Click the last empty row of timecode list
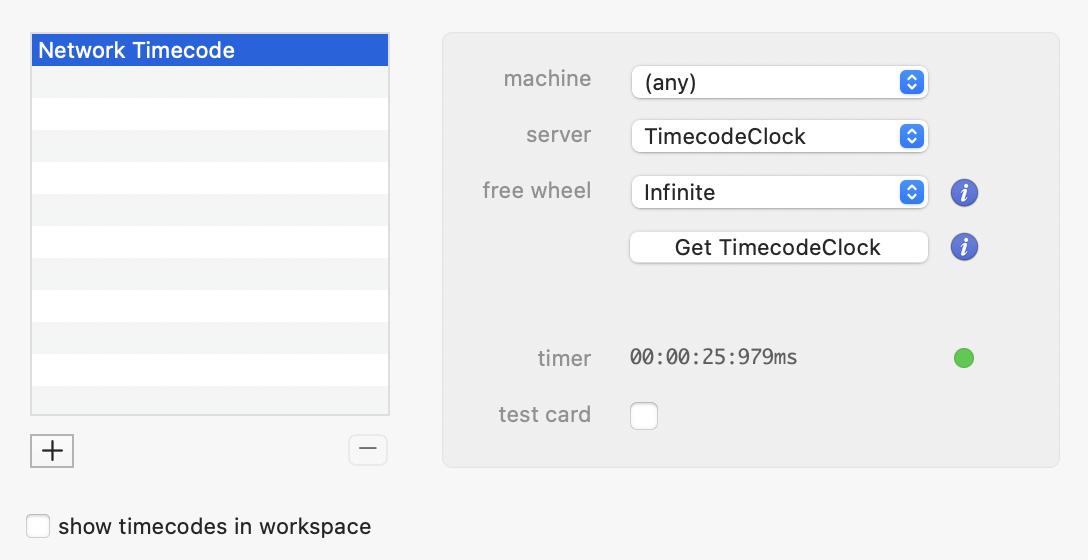This screenshot has height=560, width=1088. pyautogui.click(x=210, y=401)
